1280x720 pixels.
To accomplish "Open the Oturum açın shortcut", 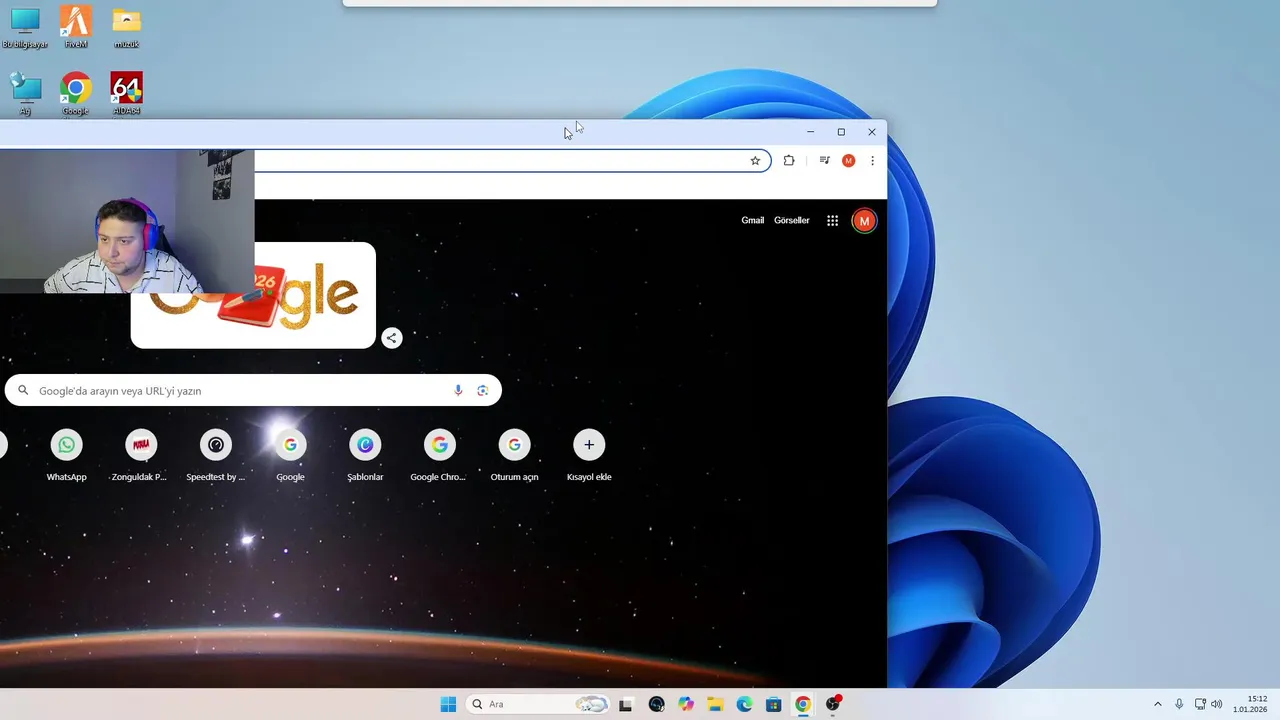I will pos(514,456).
